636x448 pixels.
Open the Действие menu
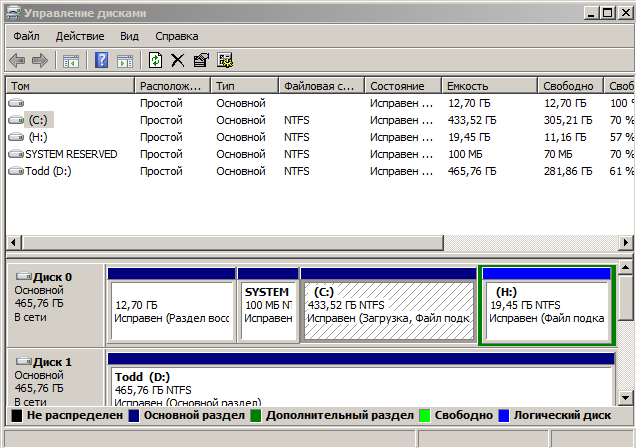coord(80,36)
